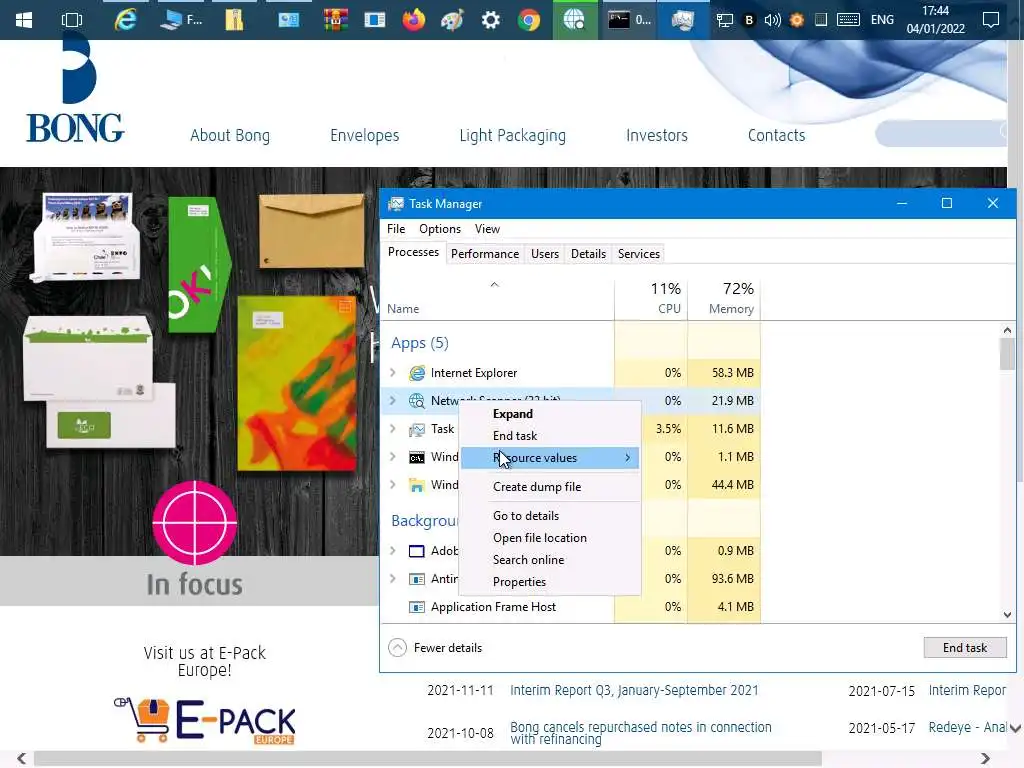This screenshot has height=768, width=1024.
Task: Open the touch keyboard tray icon
Action: tap(848, 20)
